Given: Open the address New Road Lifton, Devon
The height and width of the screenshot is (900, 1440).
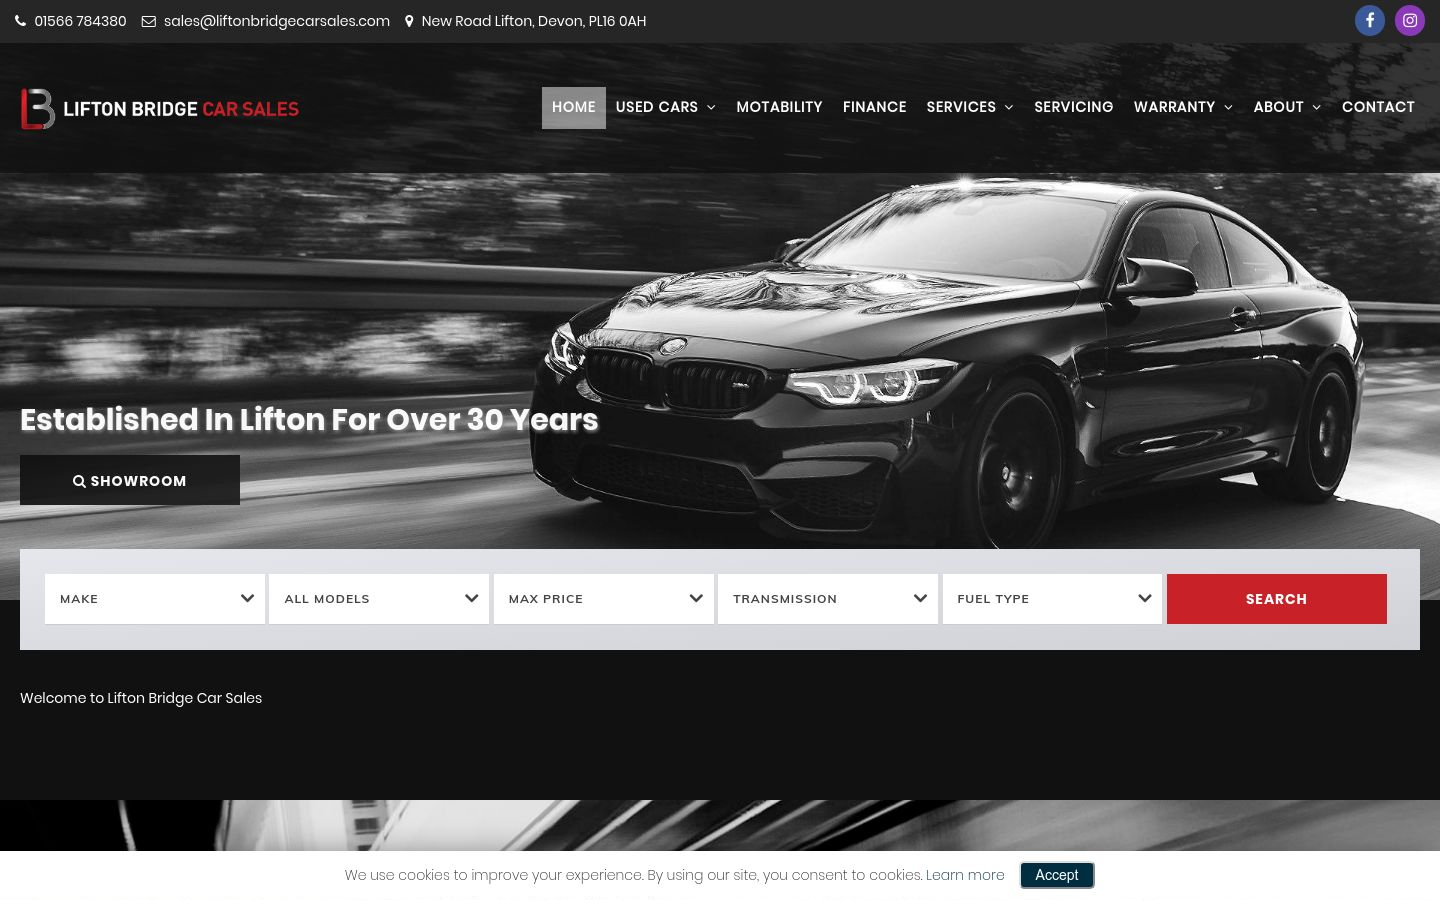Looking at the screenshot, I should (x=534, y=21).
